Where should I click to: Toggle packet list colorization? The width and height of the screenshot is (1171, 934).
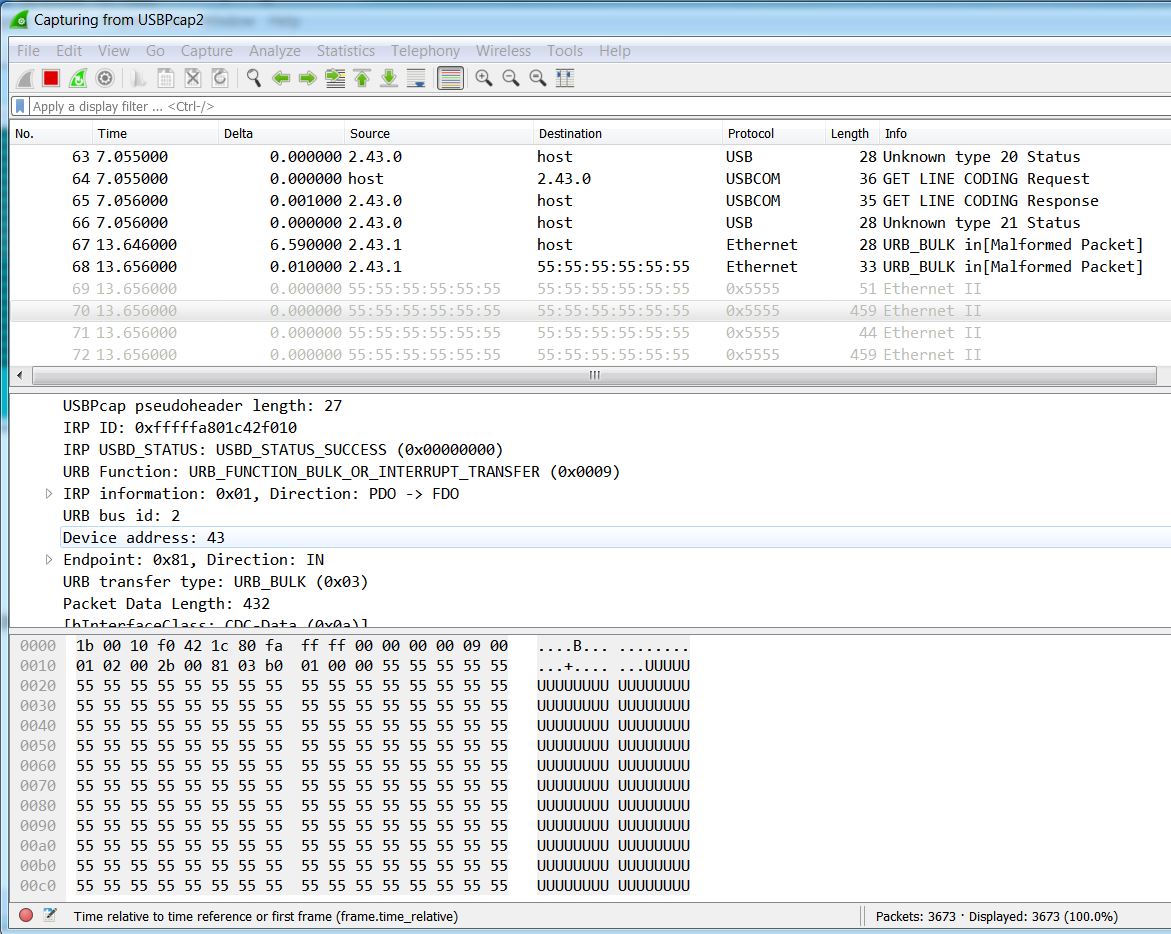click(450, 78)
